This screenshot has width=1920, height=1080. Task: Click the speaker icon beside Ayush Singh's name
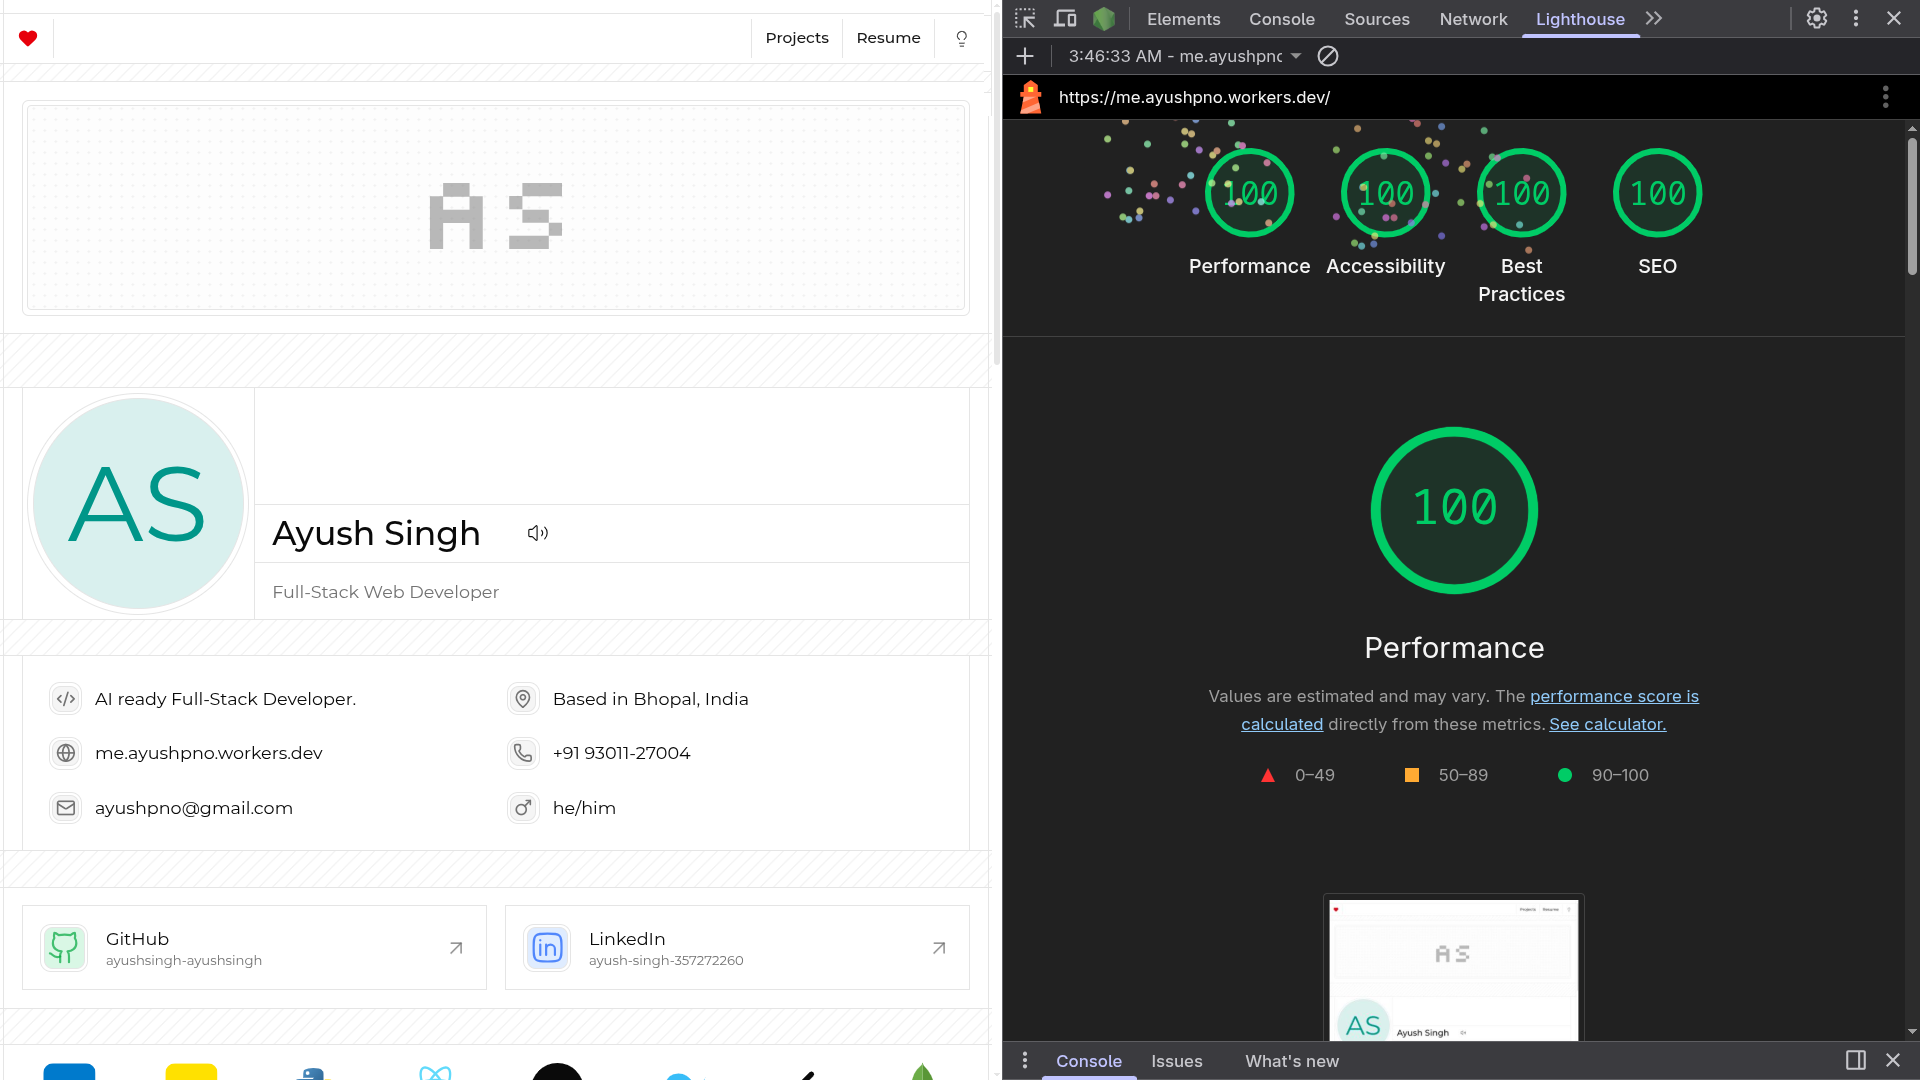coord(537,533)
